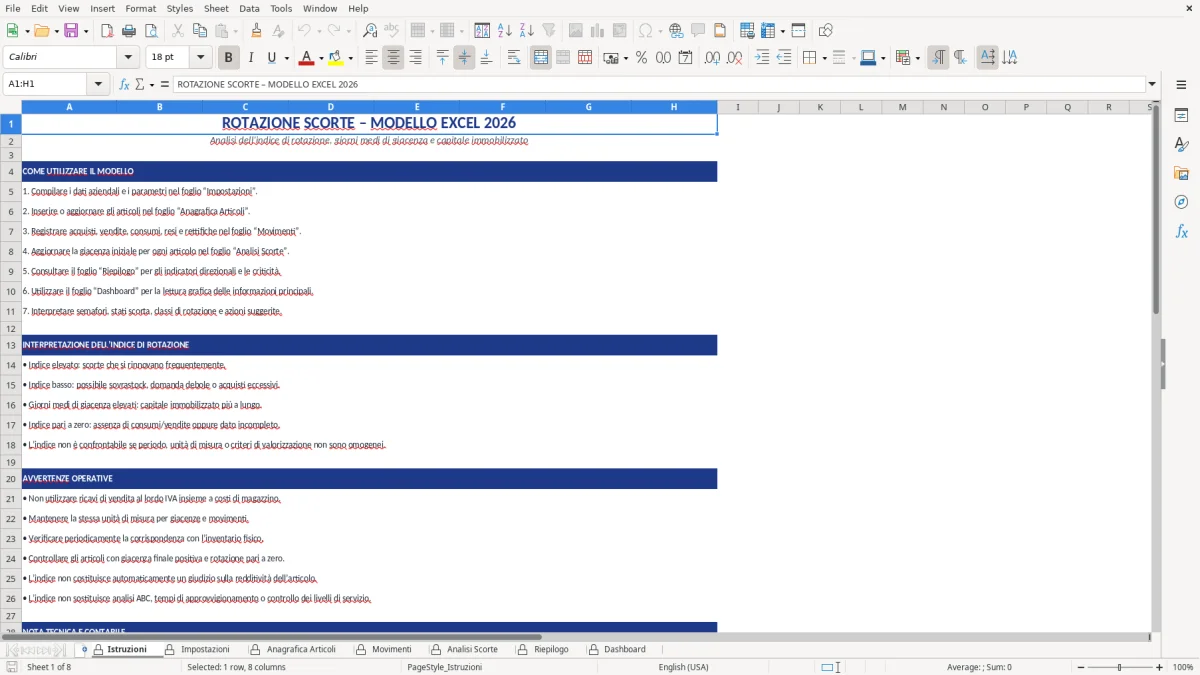Open sidebar Navigator compass icon
1200x675 pixels.
point(1181,202)
